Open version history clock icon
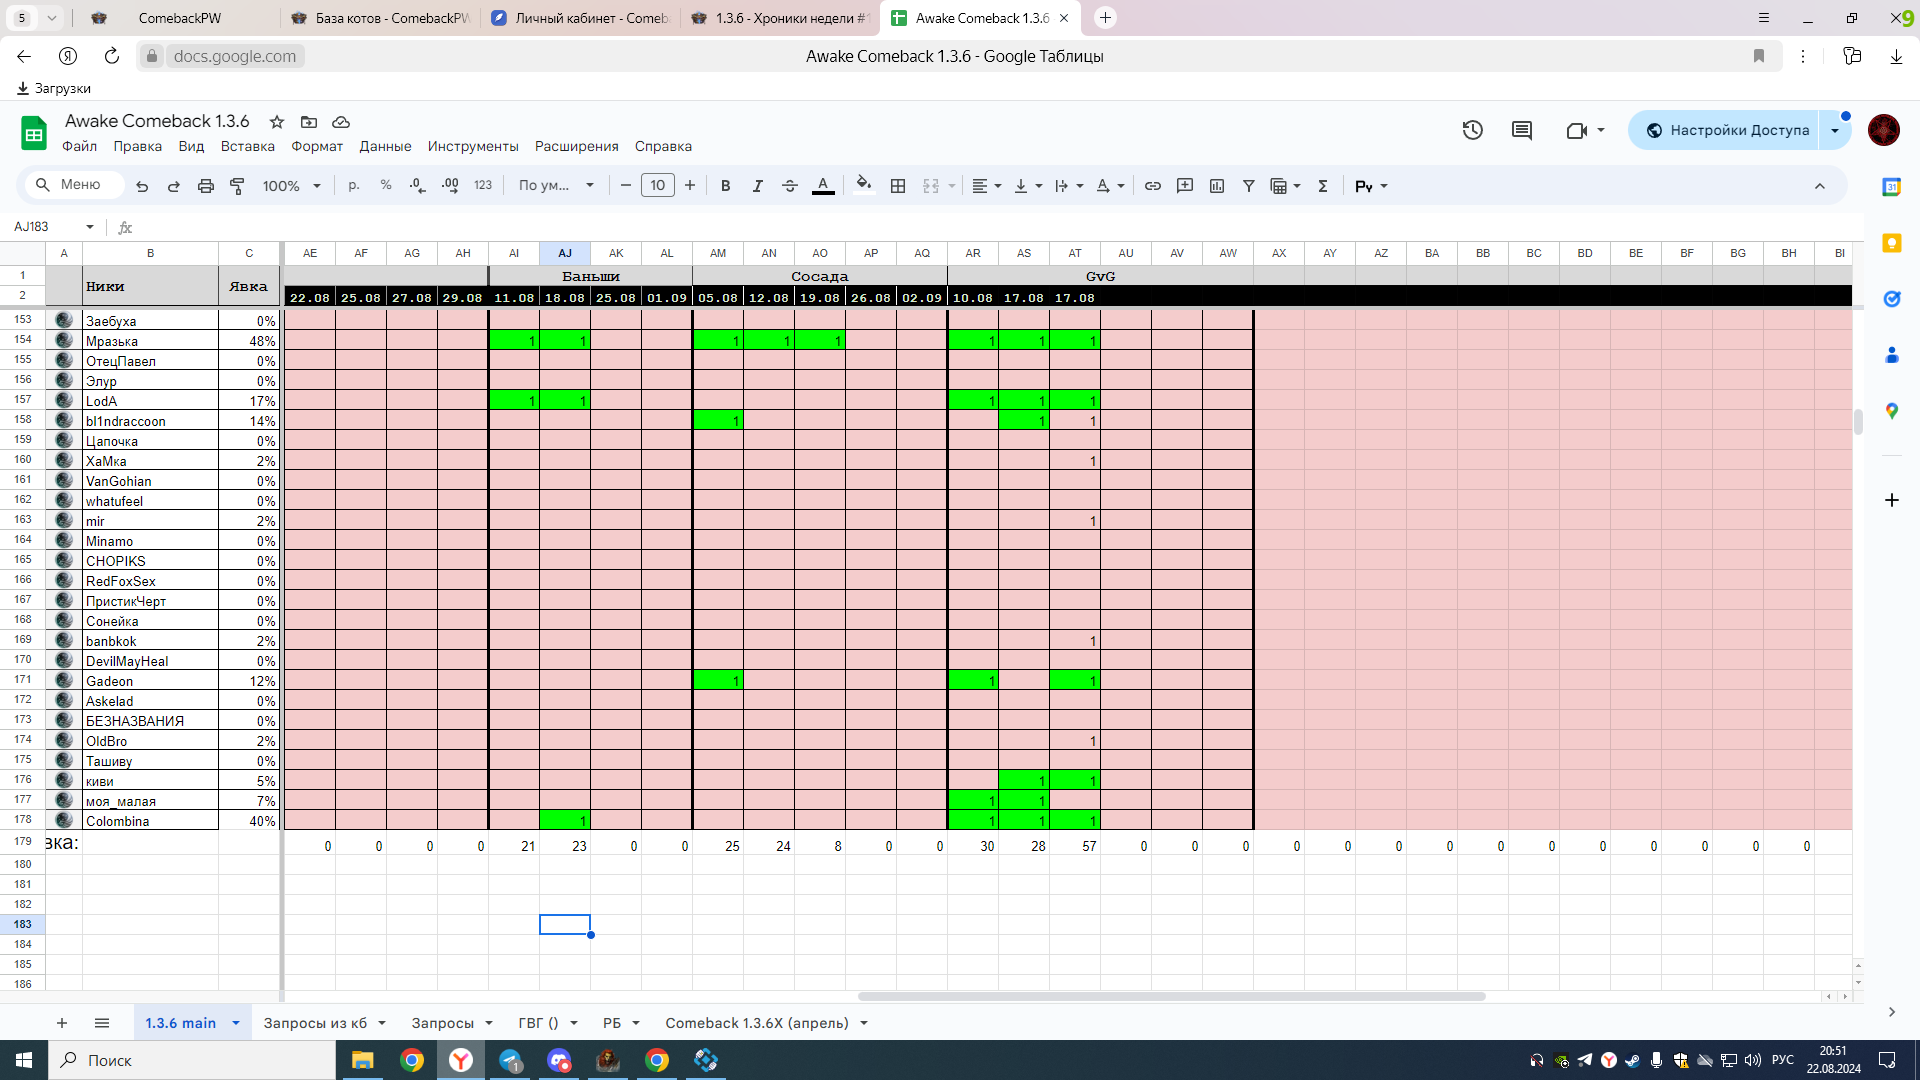This screenshot has height=1080, width=1920. (1472, 130)
